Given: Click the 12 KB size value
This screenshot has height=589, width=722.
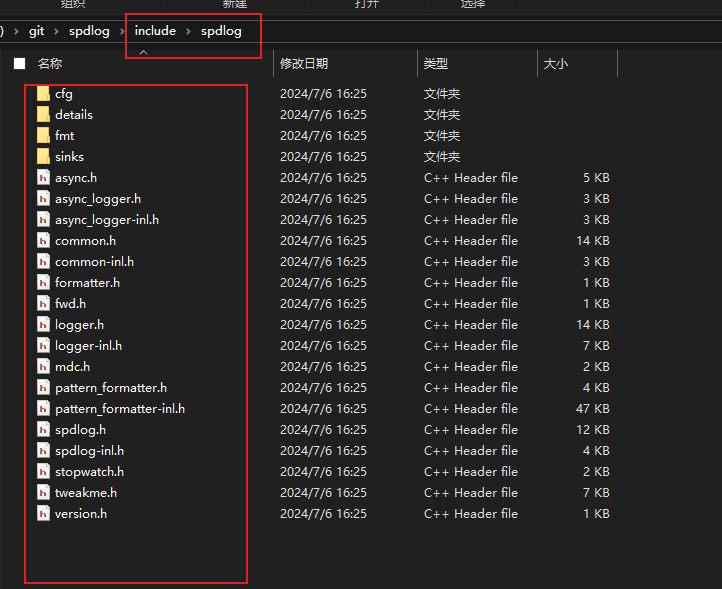Looking at the screenshot, I should point(593,430).
